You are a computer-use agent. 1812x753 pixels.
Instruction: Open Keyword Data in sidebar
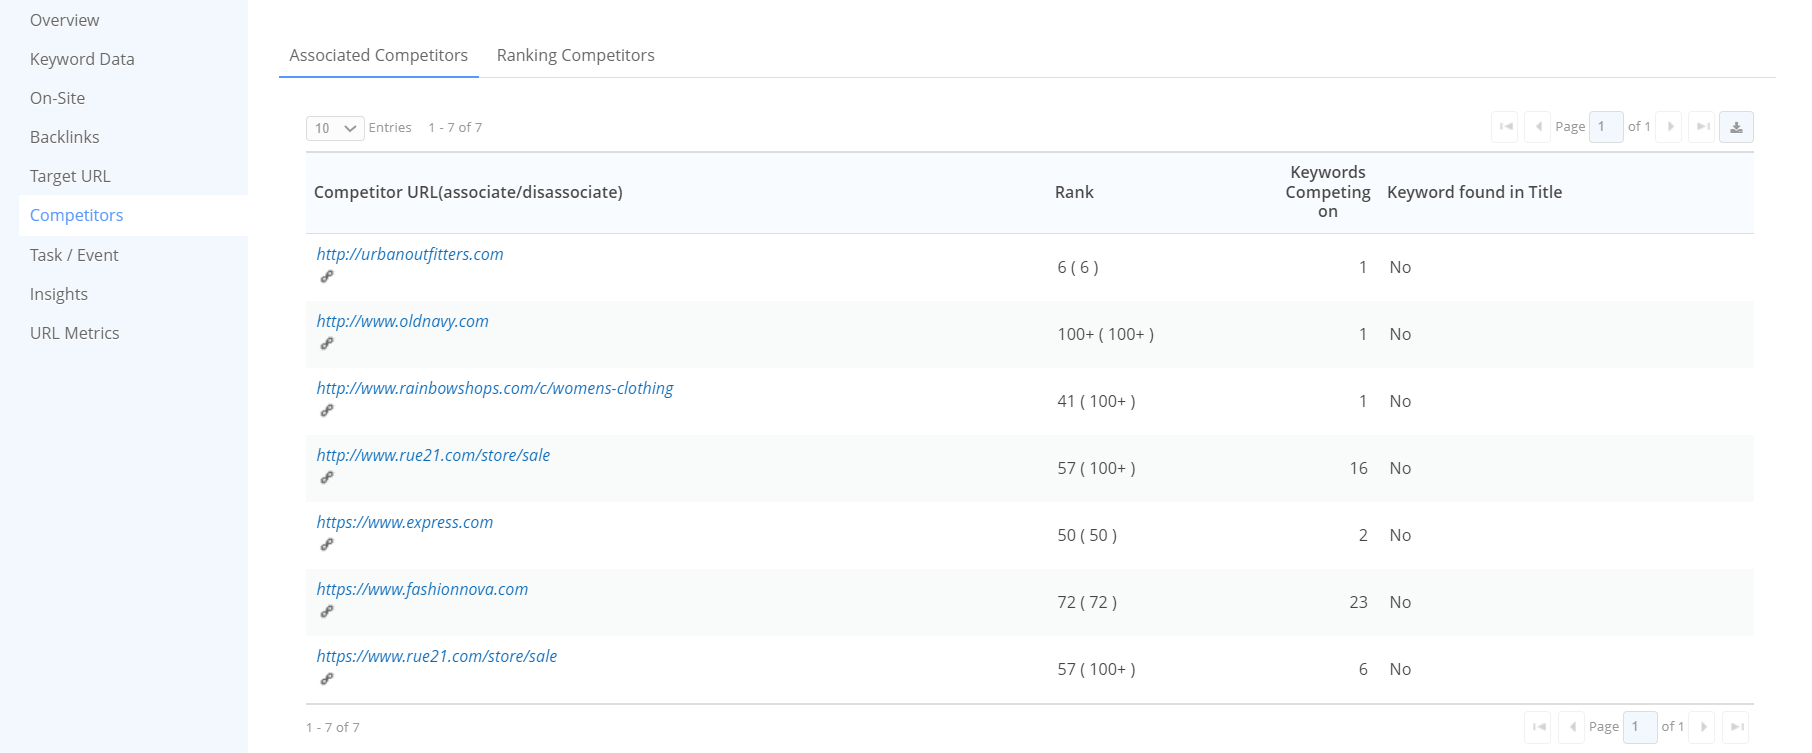[82, 59]
